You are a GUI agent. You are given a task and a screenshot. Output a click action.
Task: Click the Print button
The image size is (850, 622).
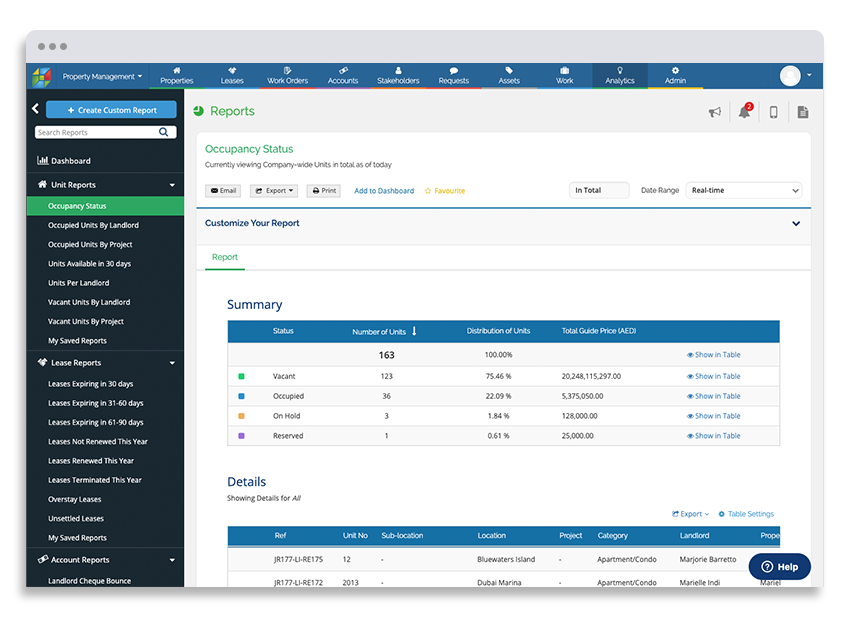[x=324, y=191]
